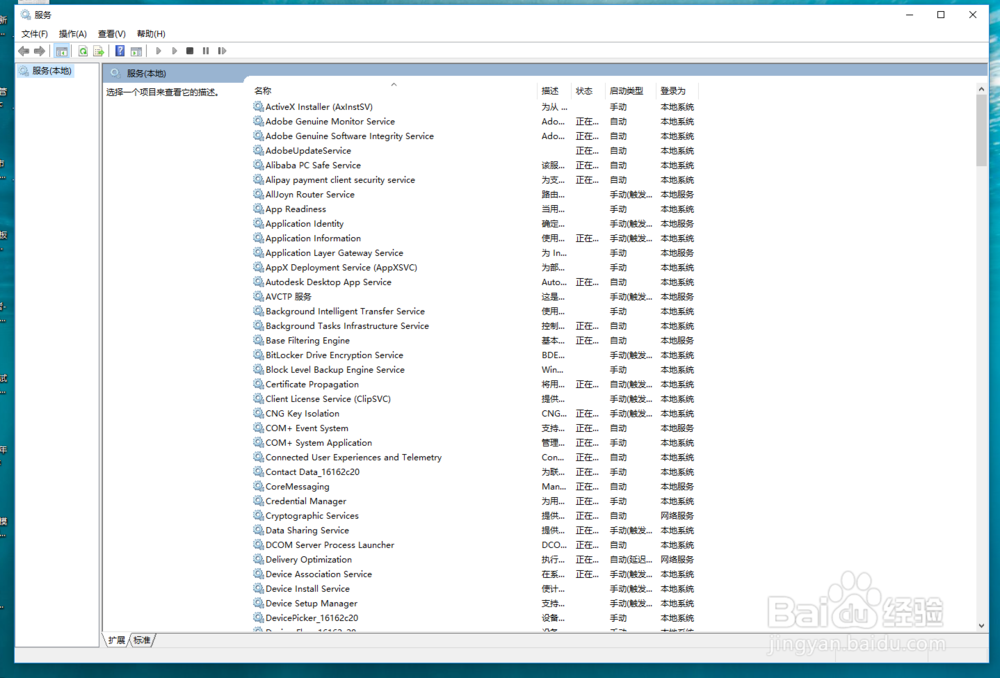This screenshot has width=1000, height=678.
Task: Restart a service using the restart icon
Action: [x=222, y=50]
